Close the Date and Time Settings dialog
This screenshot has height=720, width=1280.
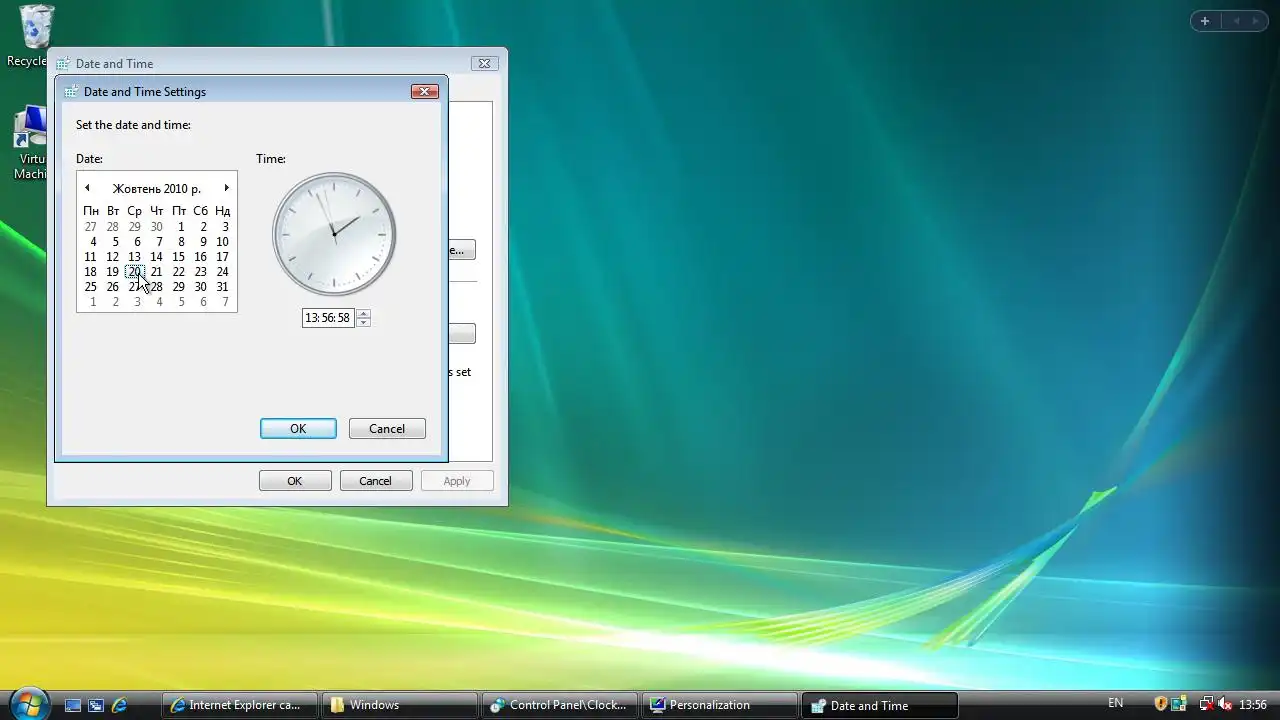(x=425, y=91)
